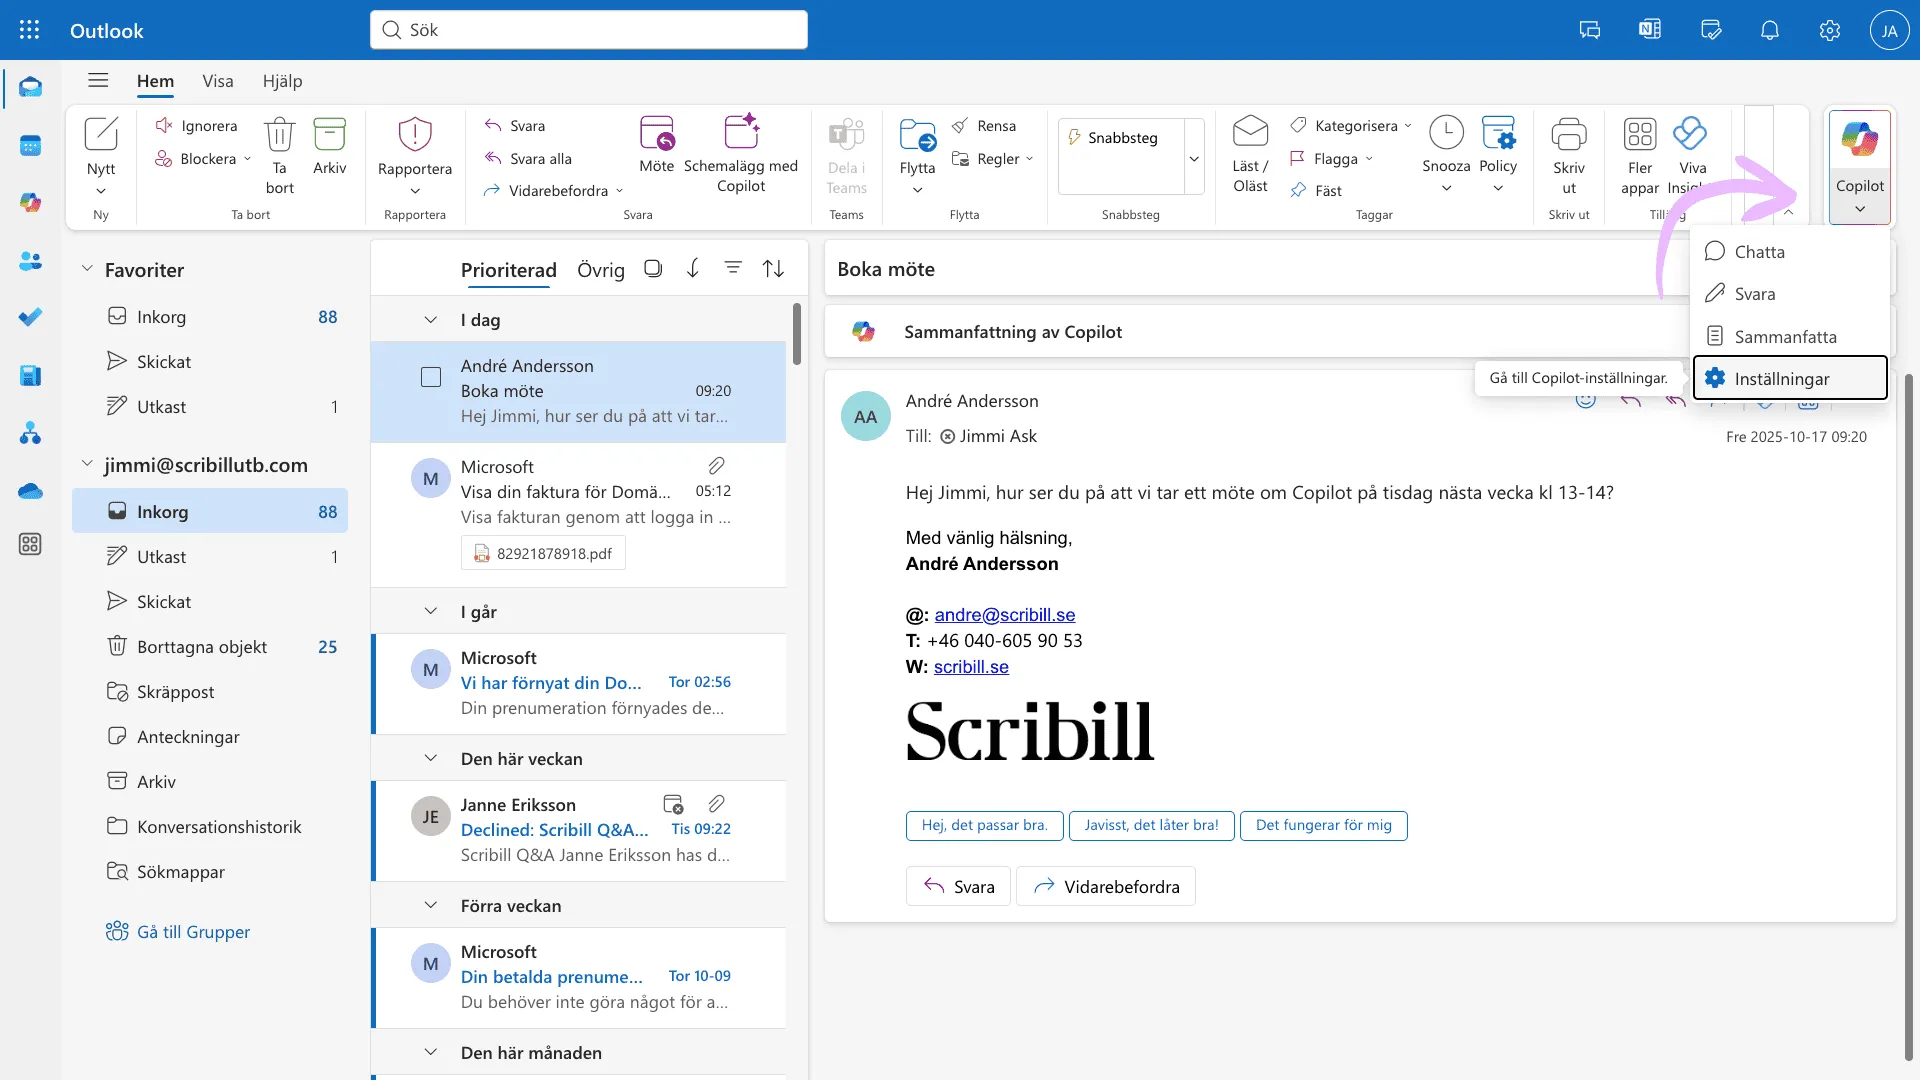Screen dimensions: 1920x1080
Task: Click Ignorera in ribbon
Action: click(197, 126)
